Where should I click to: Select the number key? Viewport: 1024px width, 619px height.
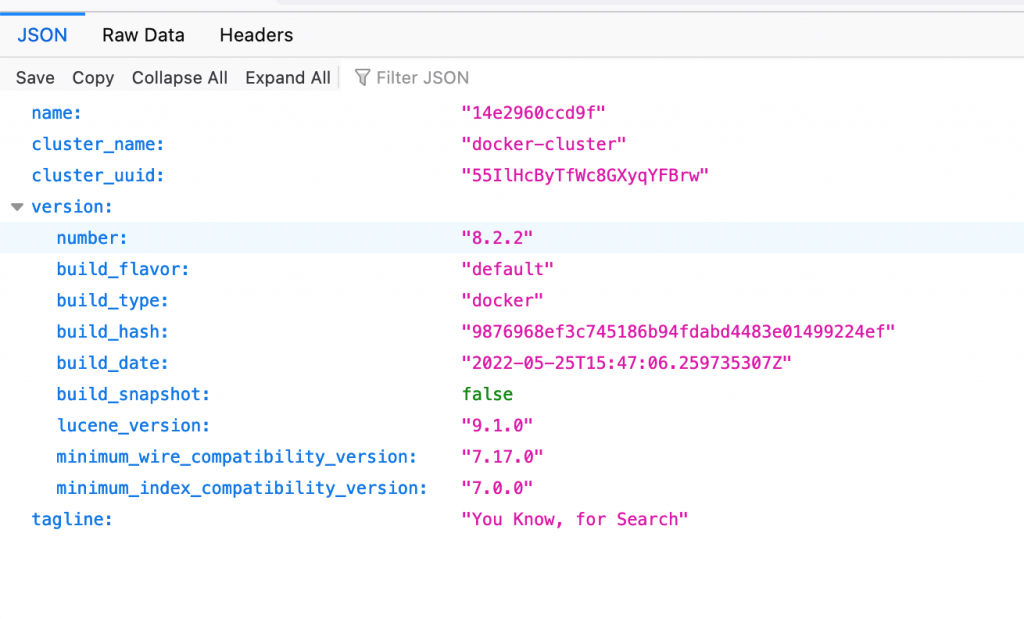point(92,238)
